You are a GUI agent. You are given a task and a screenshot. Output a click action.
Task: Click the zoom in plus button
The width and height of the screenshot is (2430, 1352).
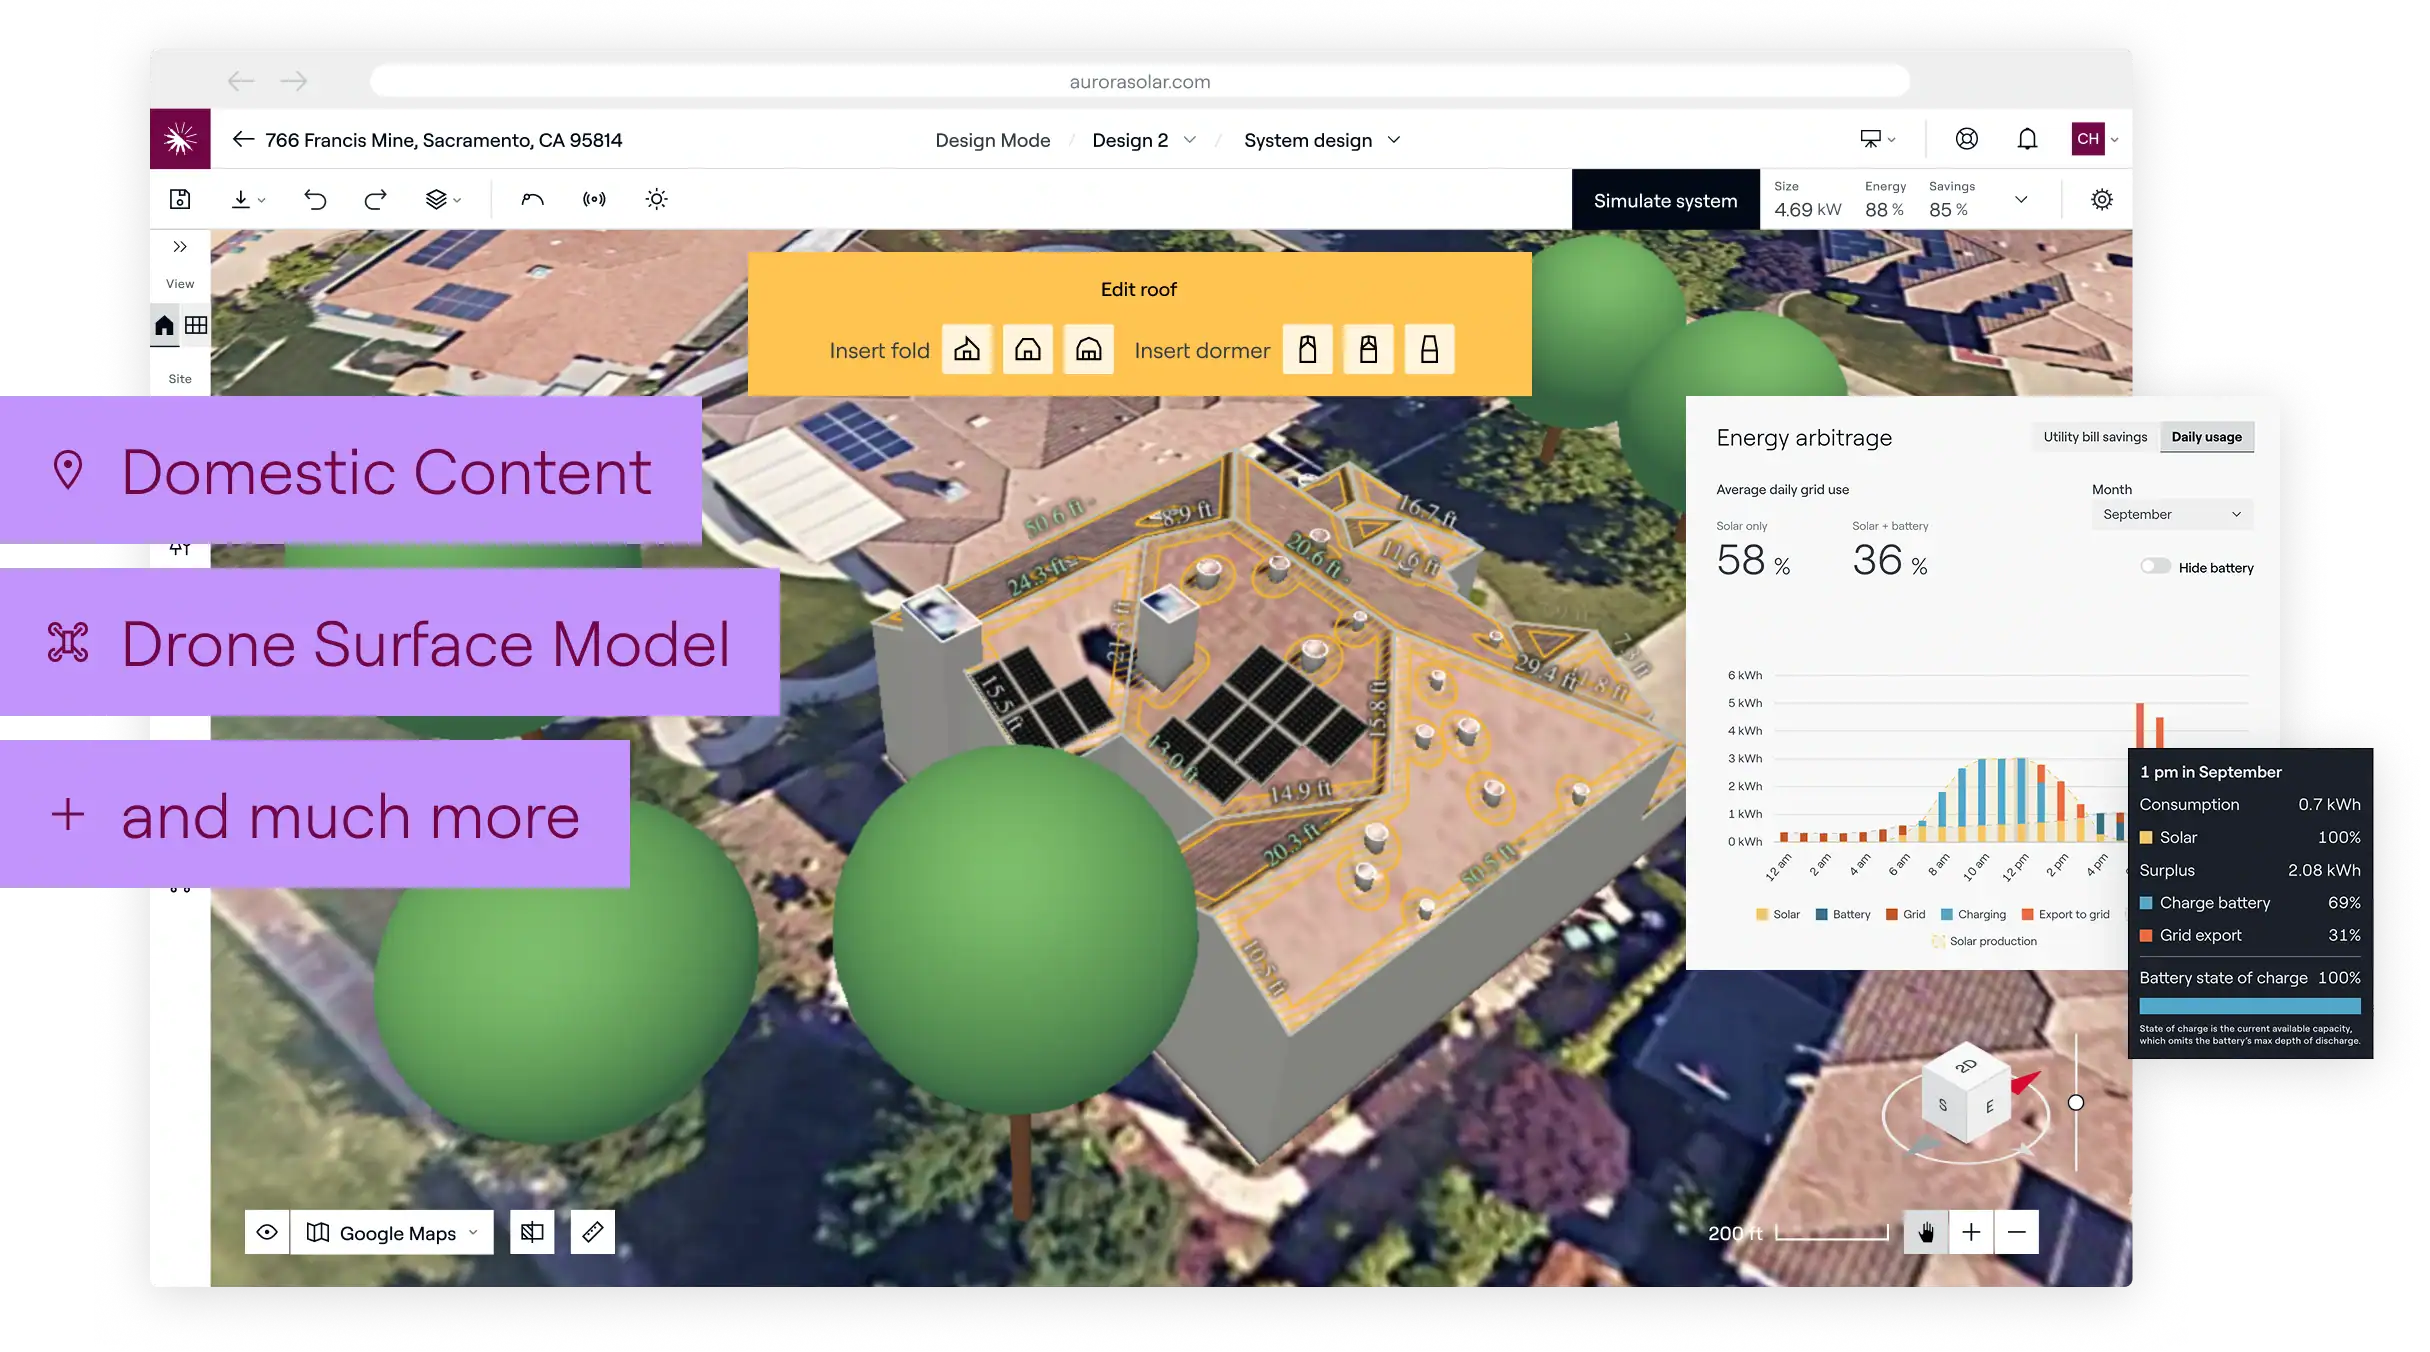tap(1971, 1232)
